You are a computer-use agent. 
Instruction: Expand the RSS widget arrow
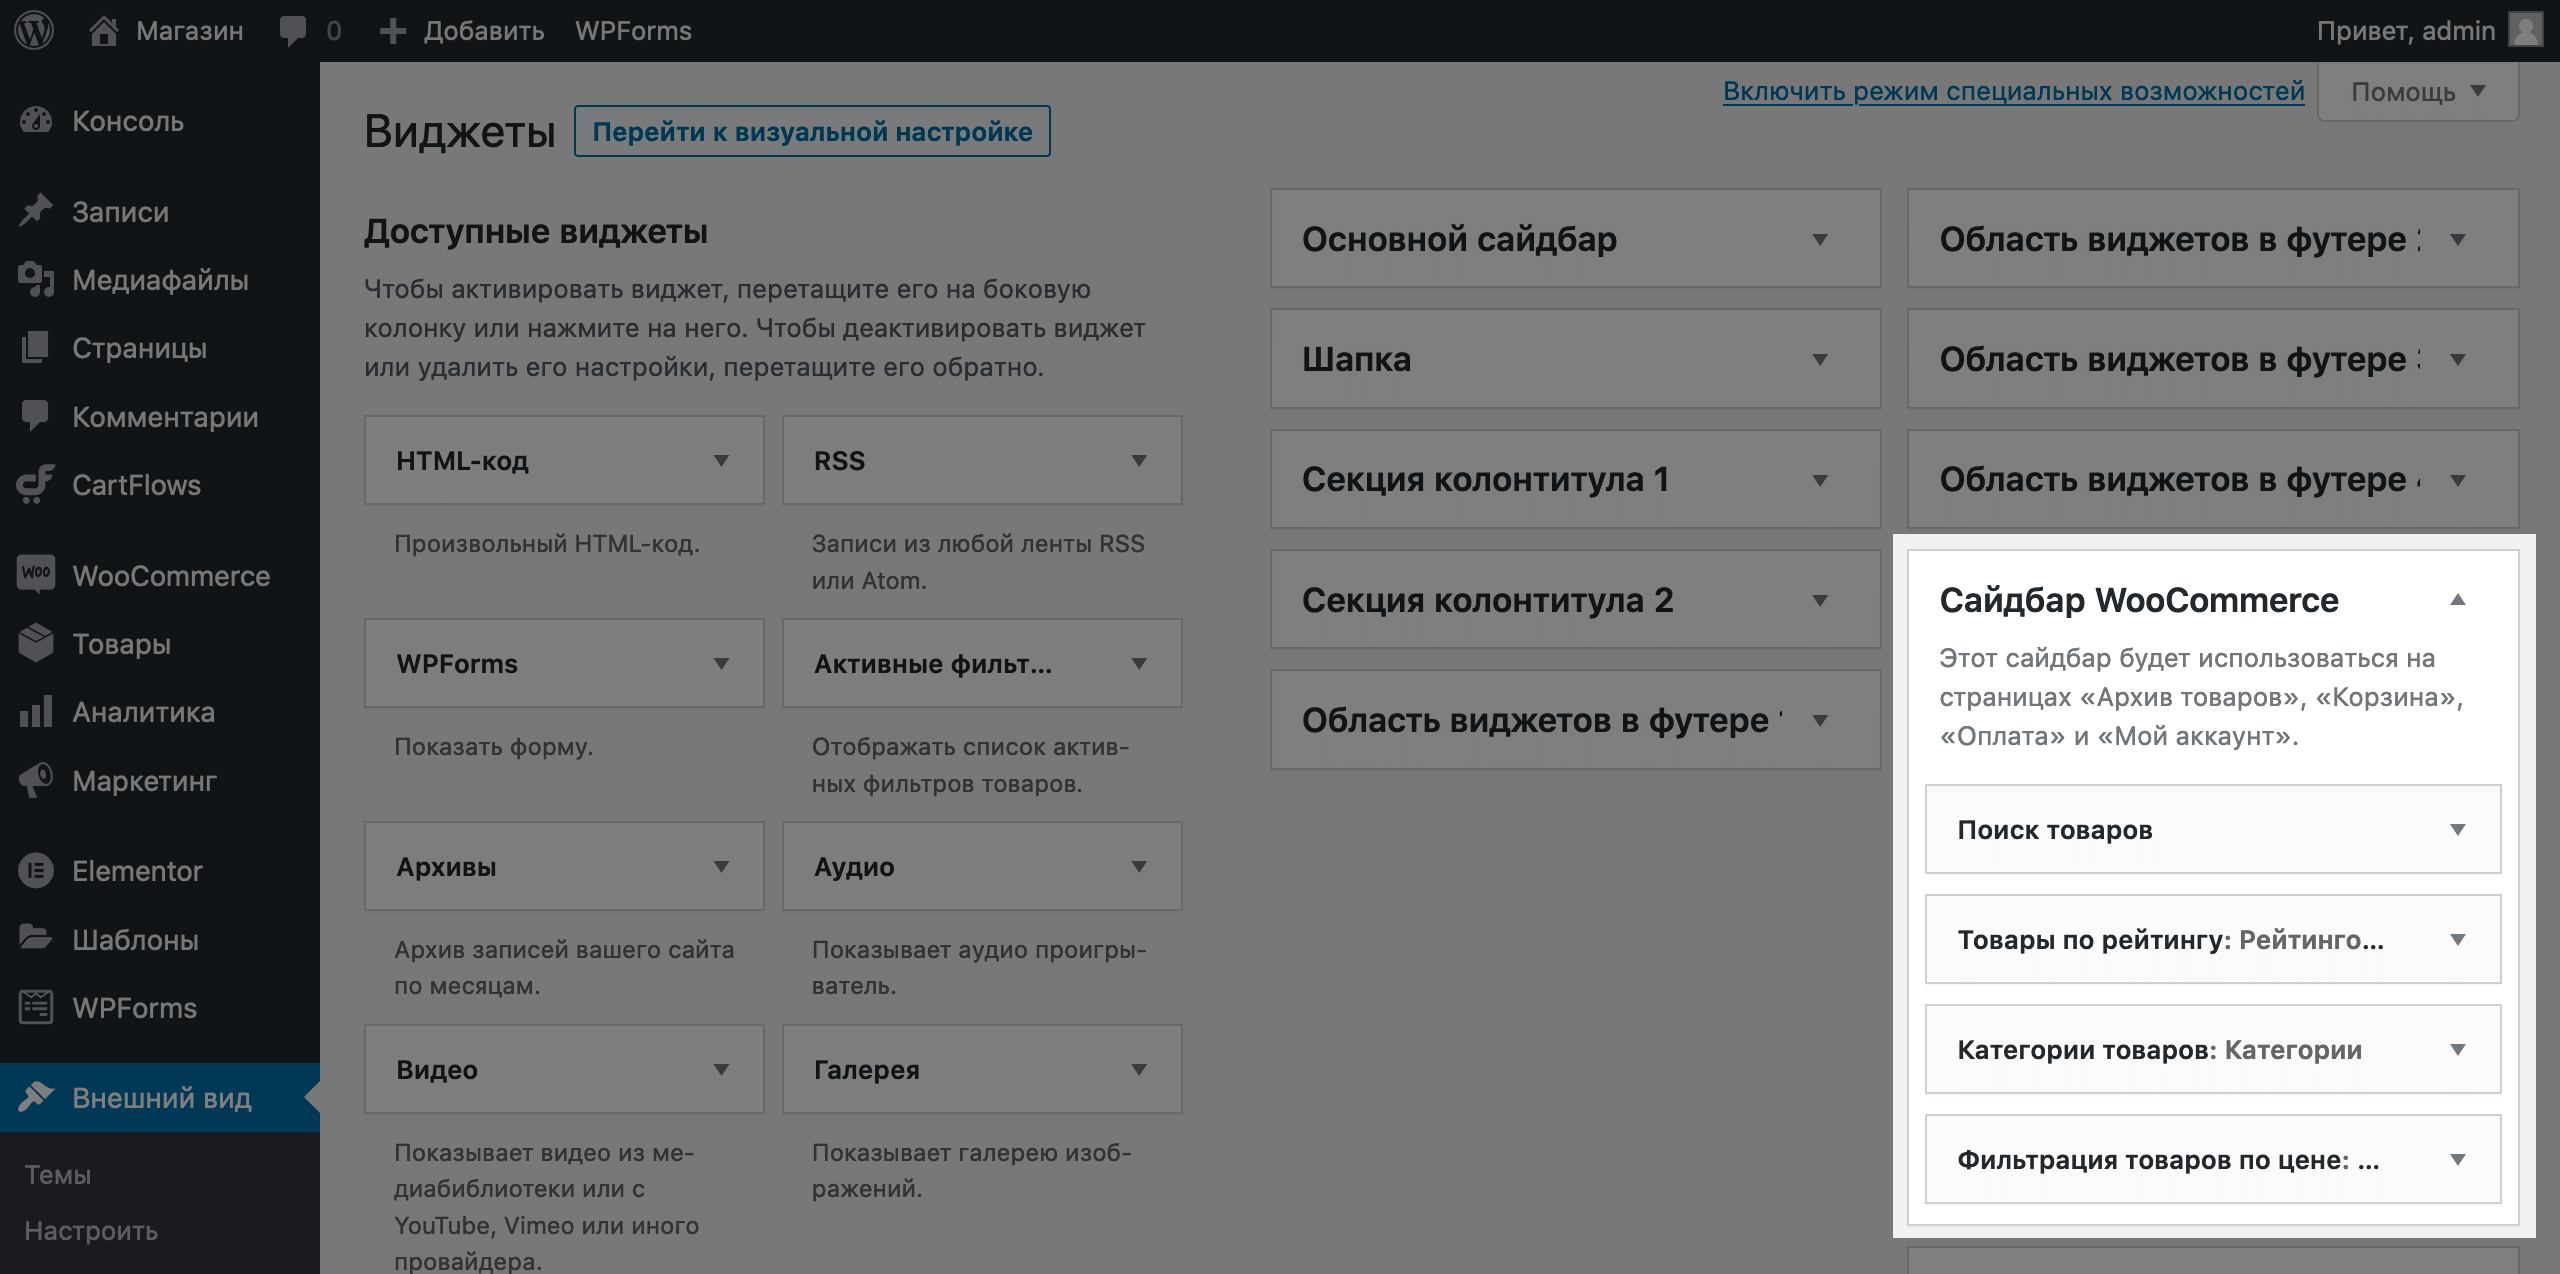[1138, 460]
